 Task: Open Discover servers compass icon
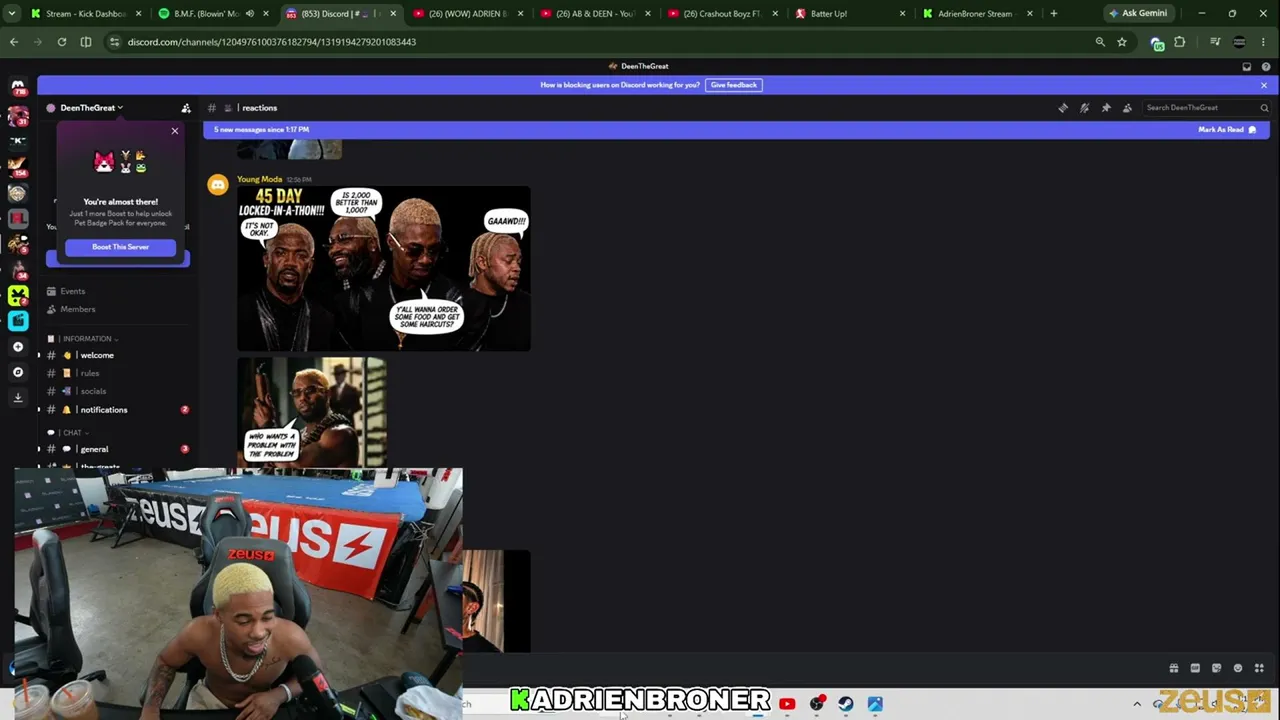click(18, 372)
